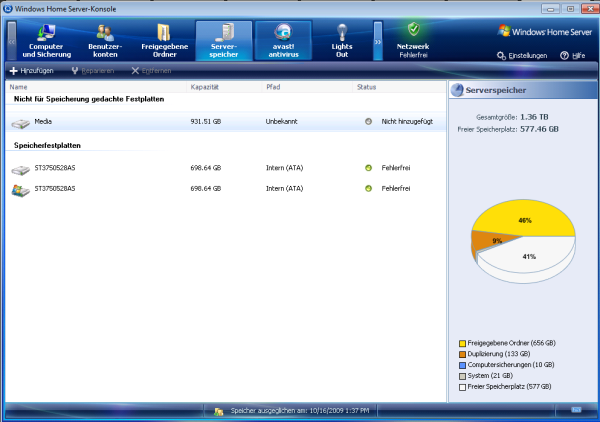Click the Unbekannt path cell
600x422 pixels.
tap(282, 122)
